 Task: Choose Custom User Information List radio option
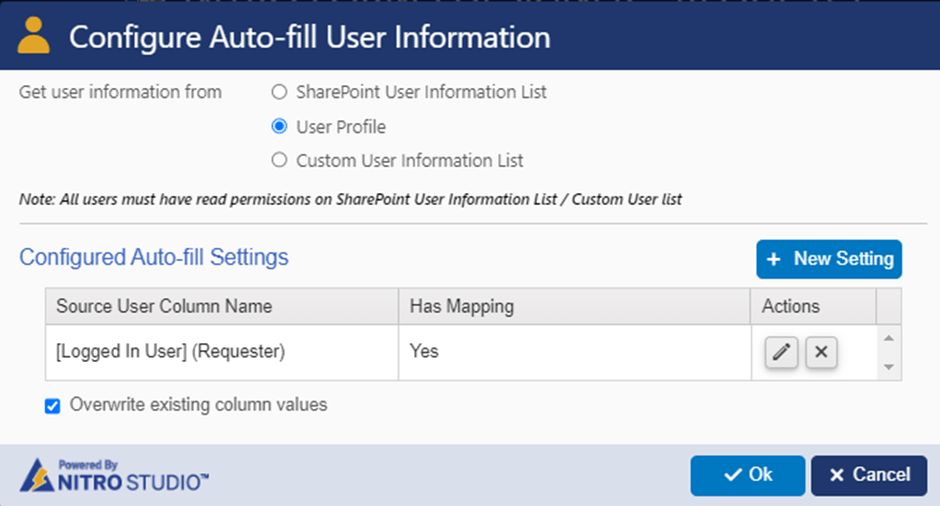coord(279,160)
